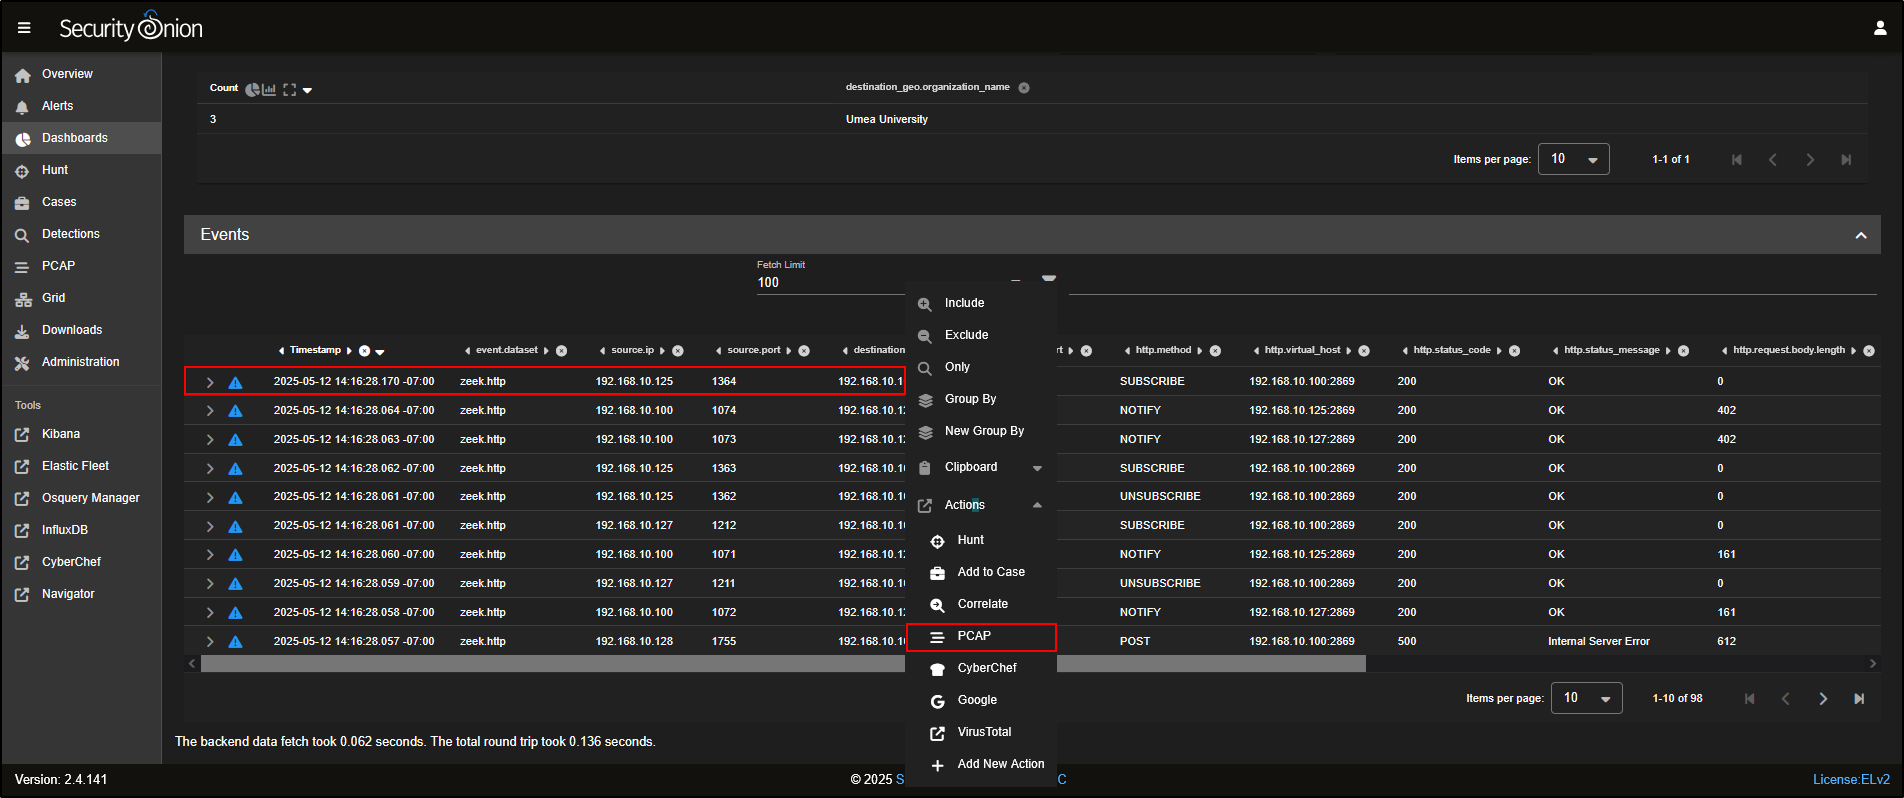Open the Alerts page in sidebar

57,106
